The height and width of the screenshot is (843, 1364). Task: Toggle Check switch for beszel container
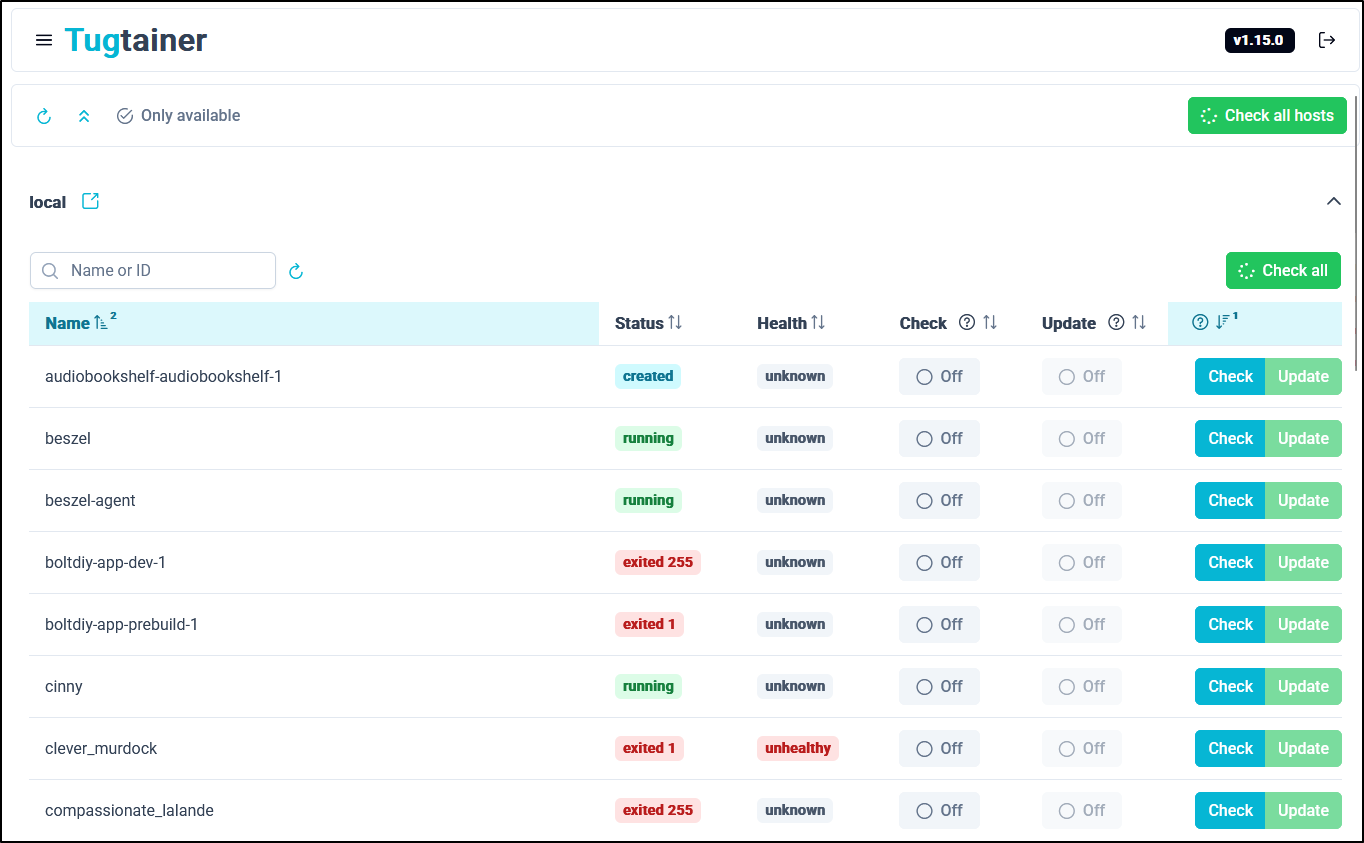(x=938, y=439)
